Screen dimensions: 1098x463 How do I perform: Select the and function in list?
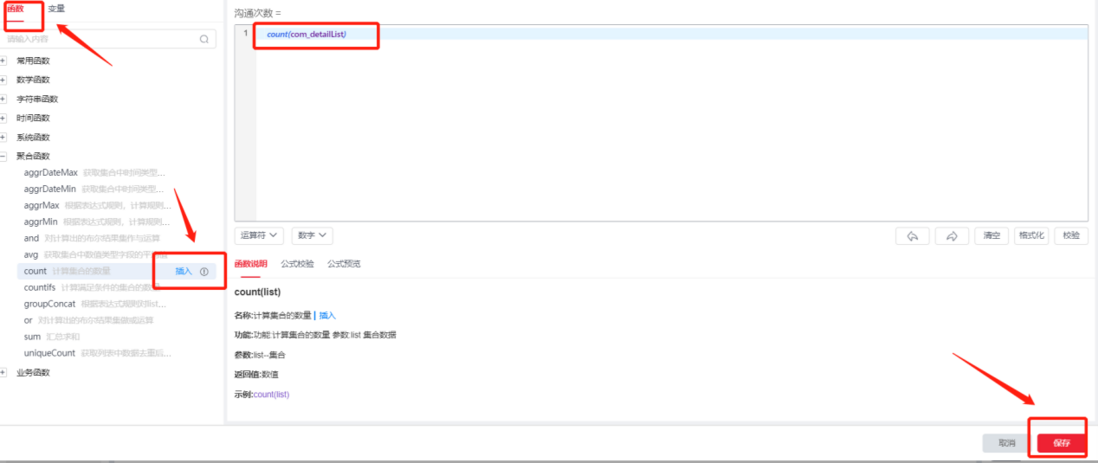[x=32, y=238]
